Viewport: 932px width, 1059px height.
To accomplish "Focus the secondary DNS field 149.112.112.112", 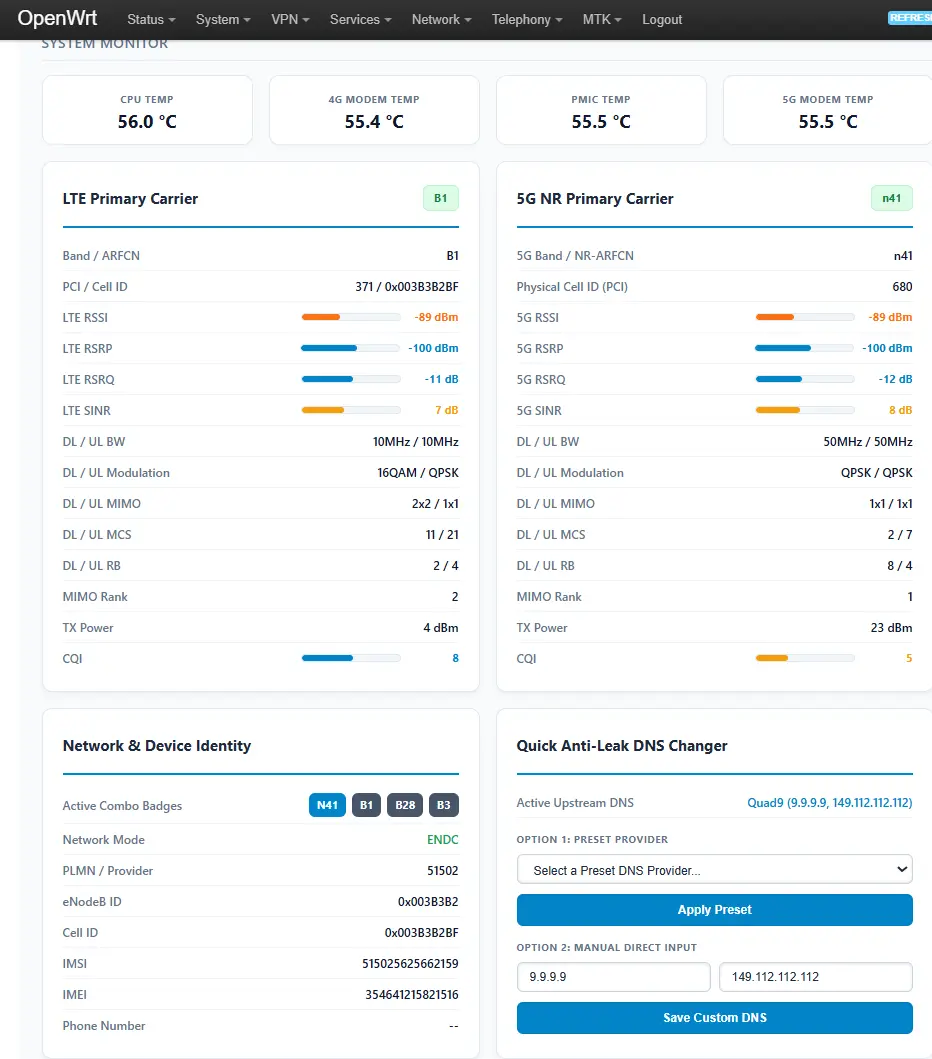I will point(816,977).
